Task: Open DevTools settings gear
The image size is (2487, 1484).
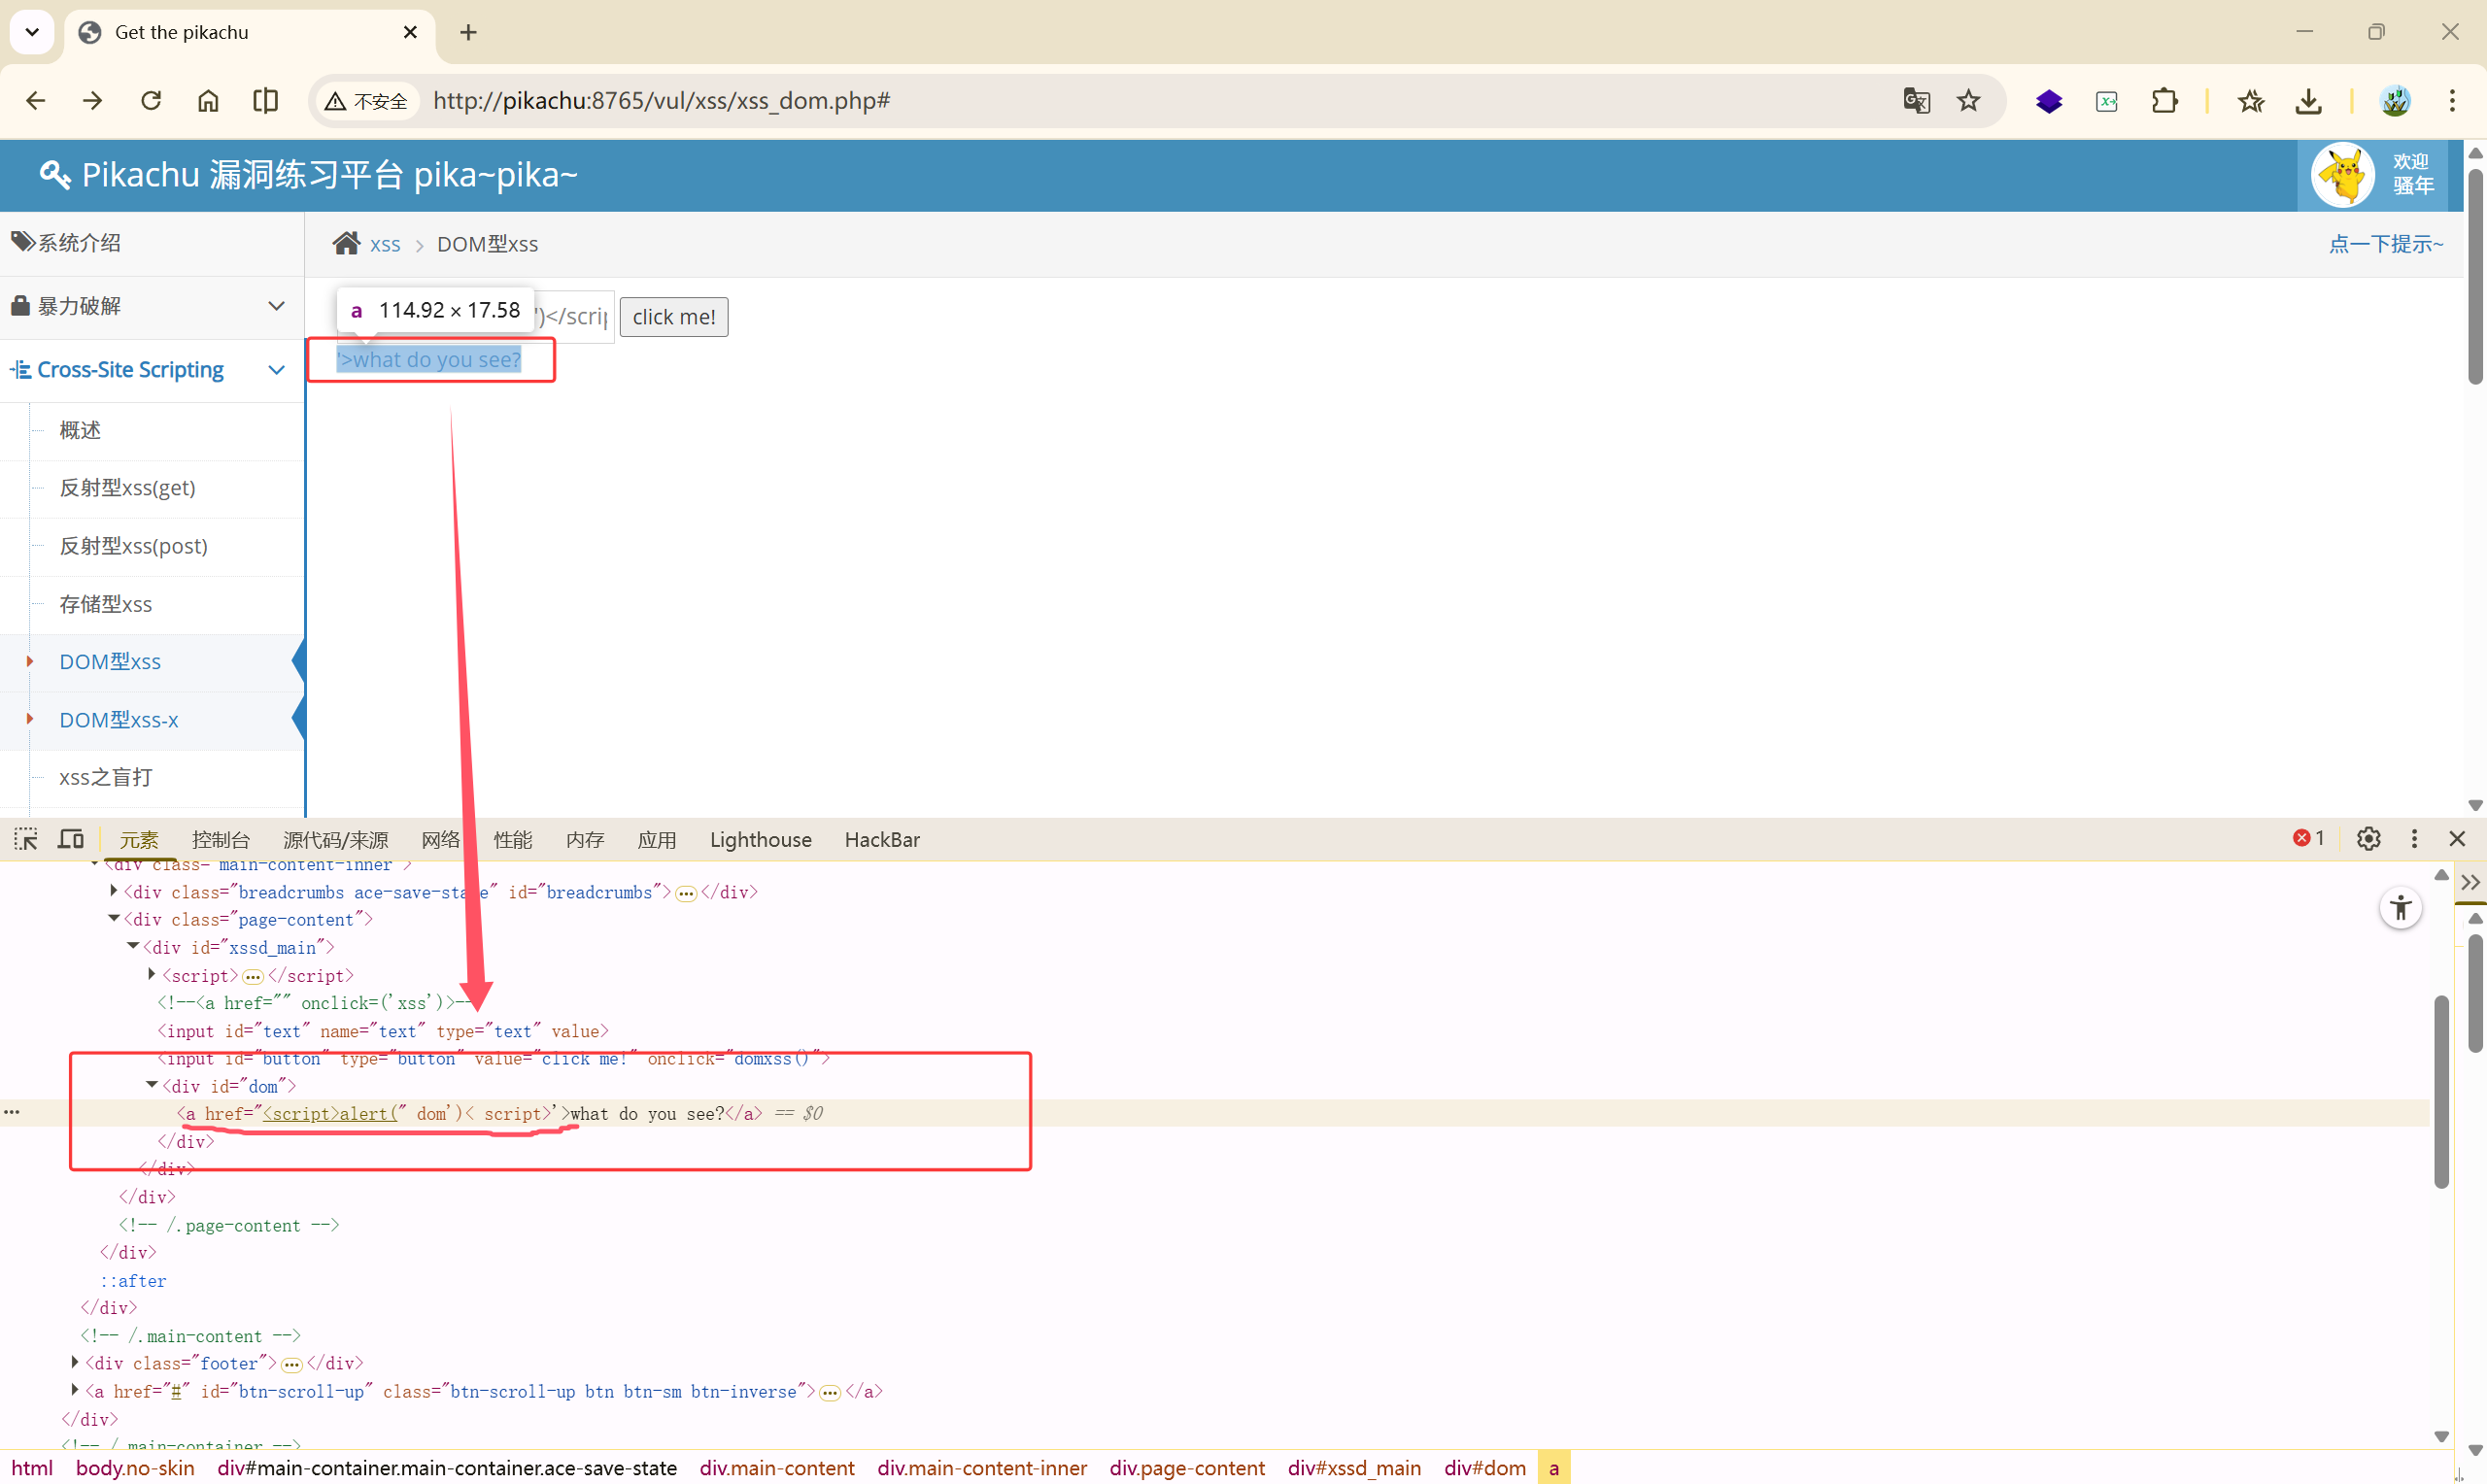Action: click(2368, 839)
